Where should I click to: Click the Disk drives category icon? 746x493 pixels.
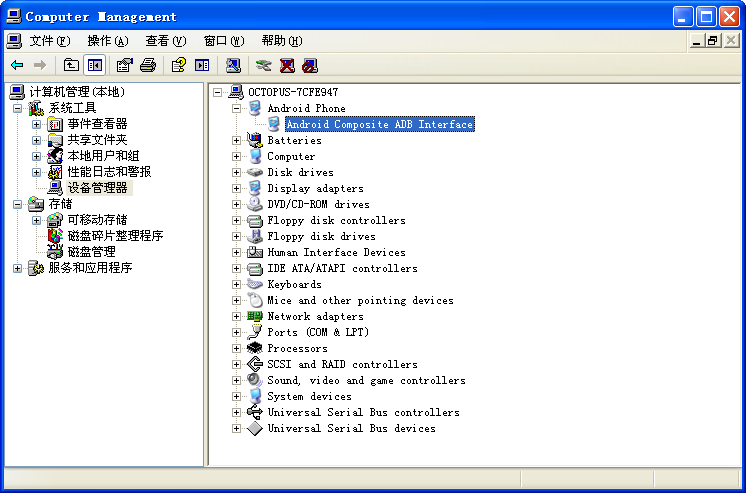click(x=255, y=172)
